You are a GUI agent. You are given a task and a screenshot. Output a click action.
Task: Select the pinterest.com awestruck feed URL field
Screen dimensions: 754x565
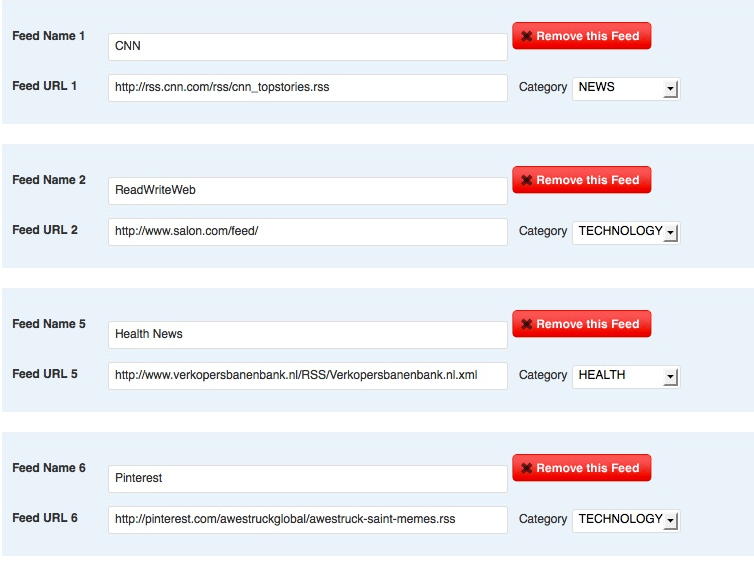point(308,520)
